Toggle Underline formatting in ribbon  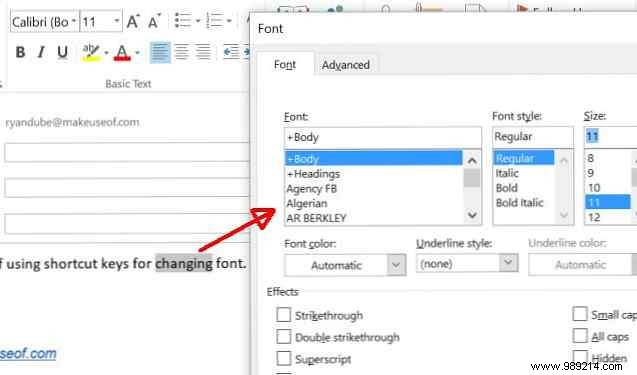click(62, 52)
